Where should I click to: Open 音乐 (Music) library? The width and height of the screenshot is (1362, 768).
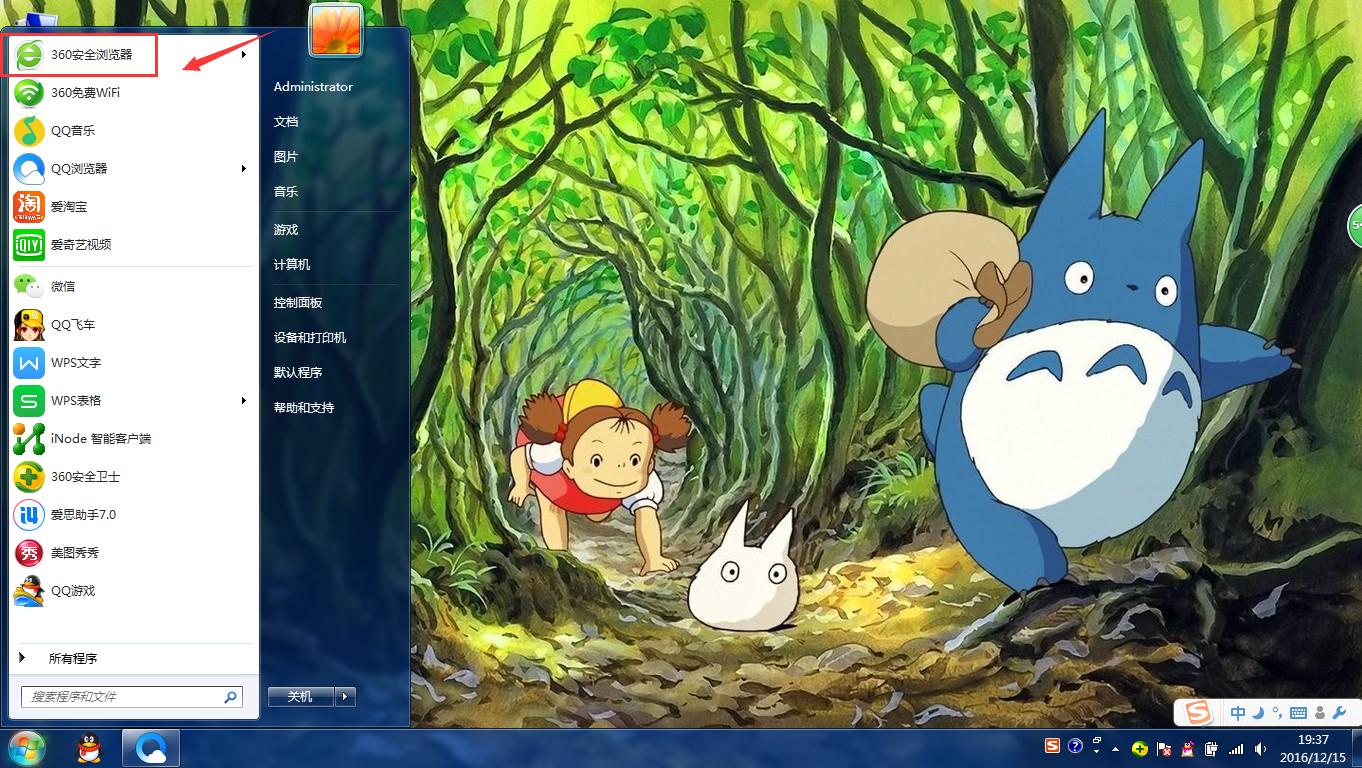pyautogui.click(x=286, y=192)
